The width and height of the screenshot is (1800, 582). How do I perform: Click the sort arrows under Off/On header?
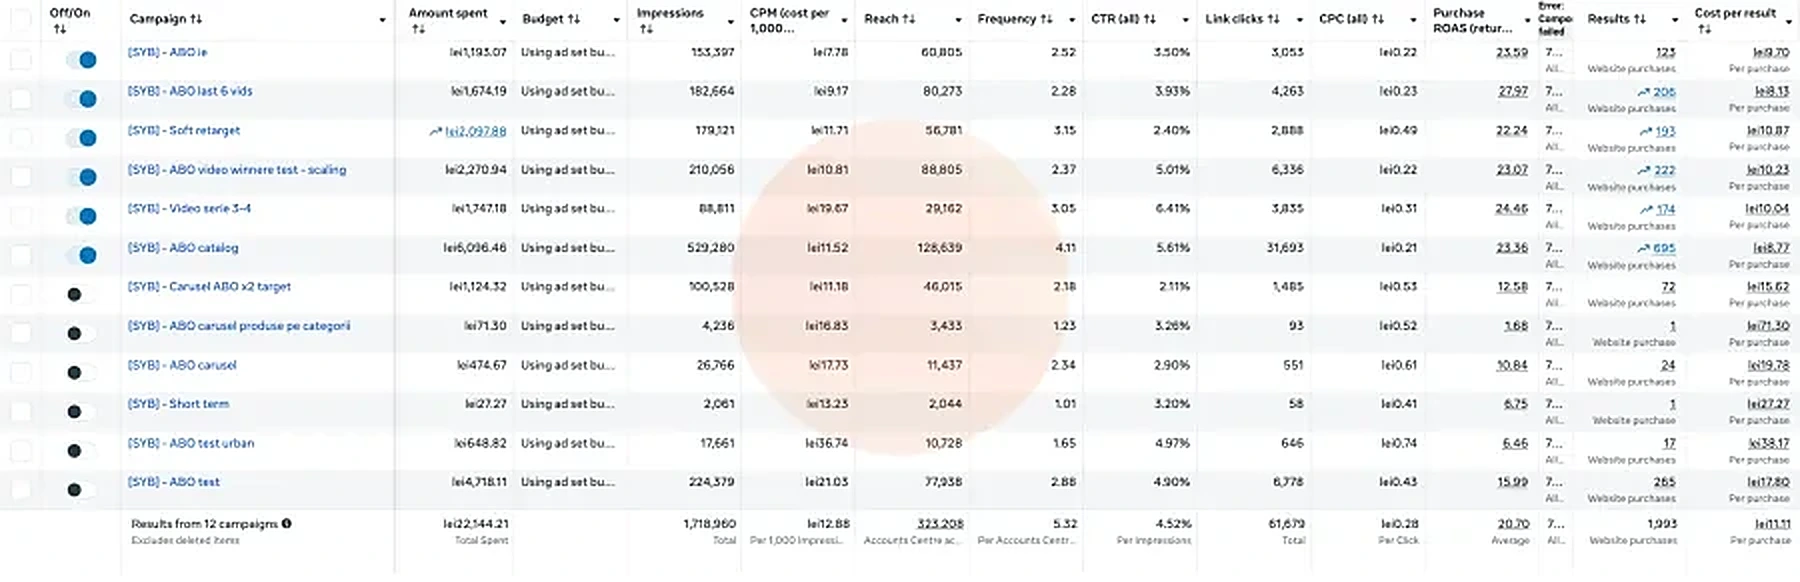(x=59, y=29)
